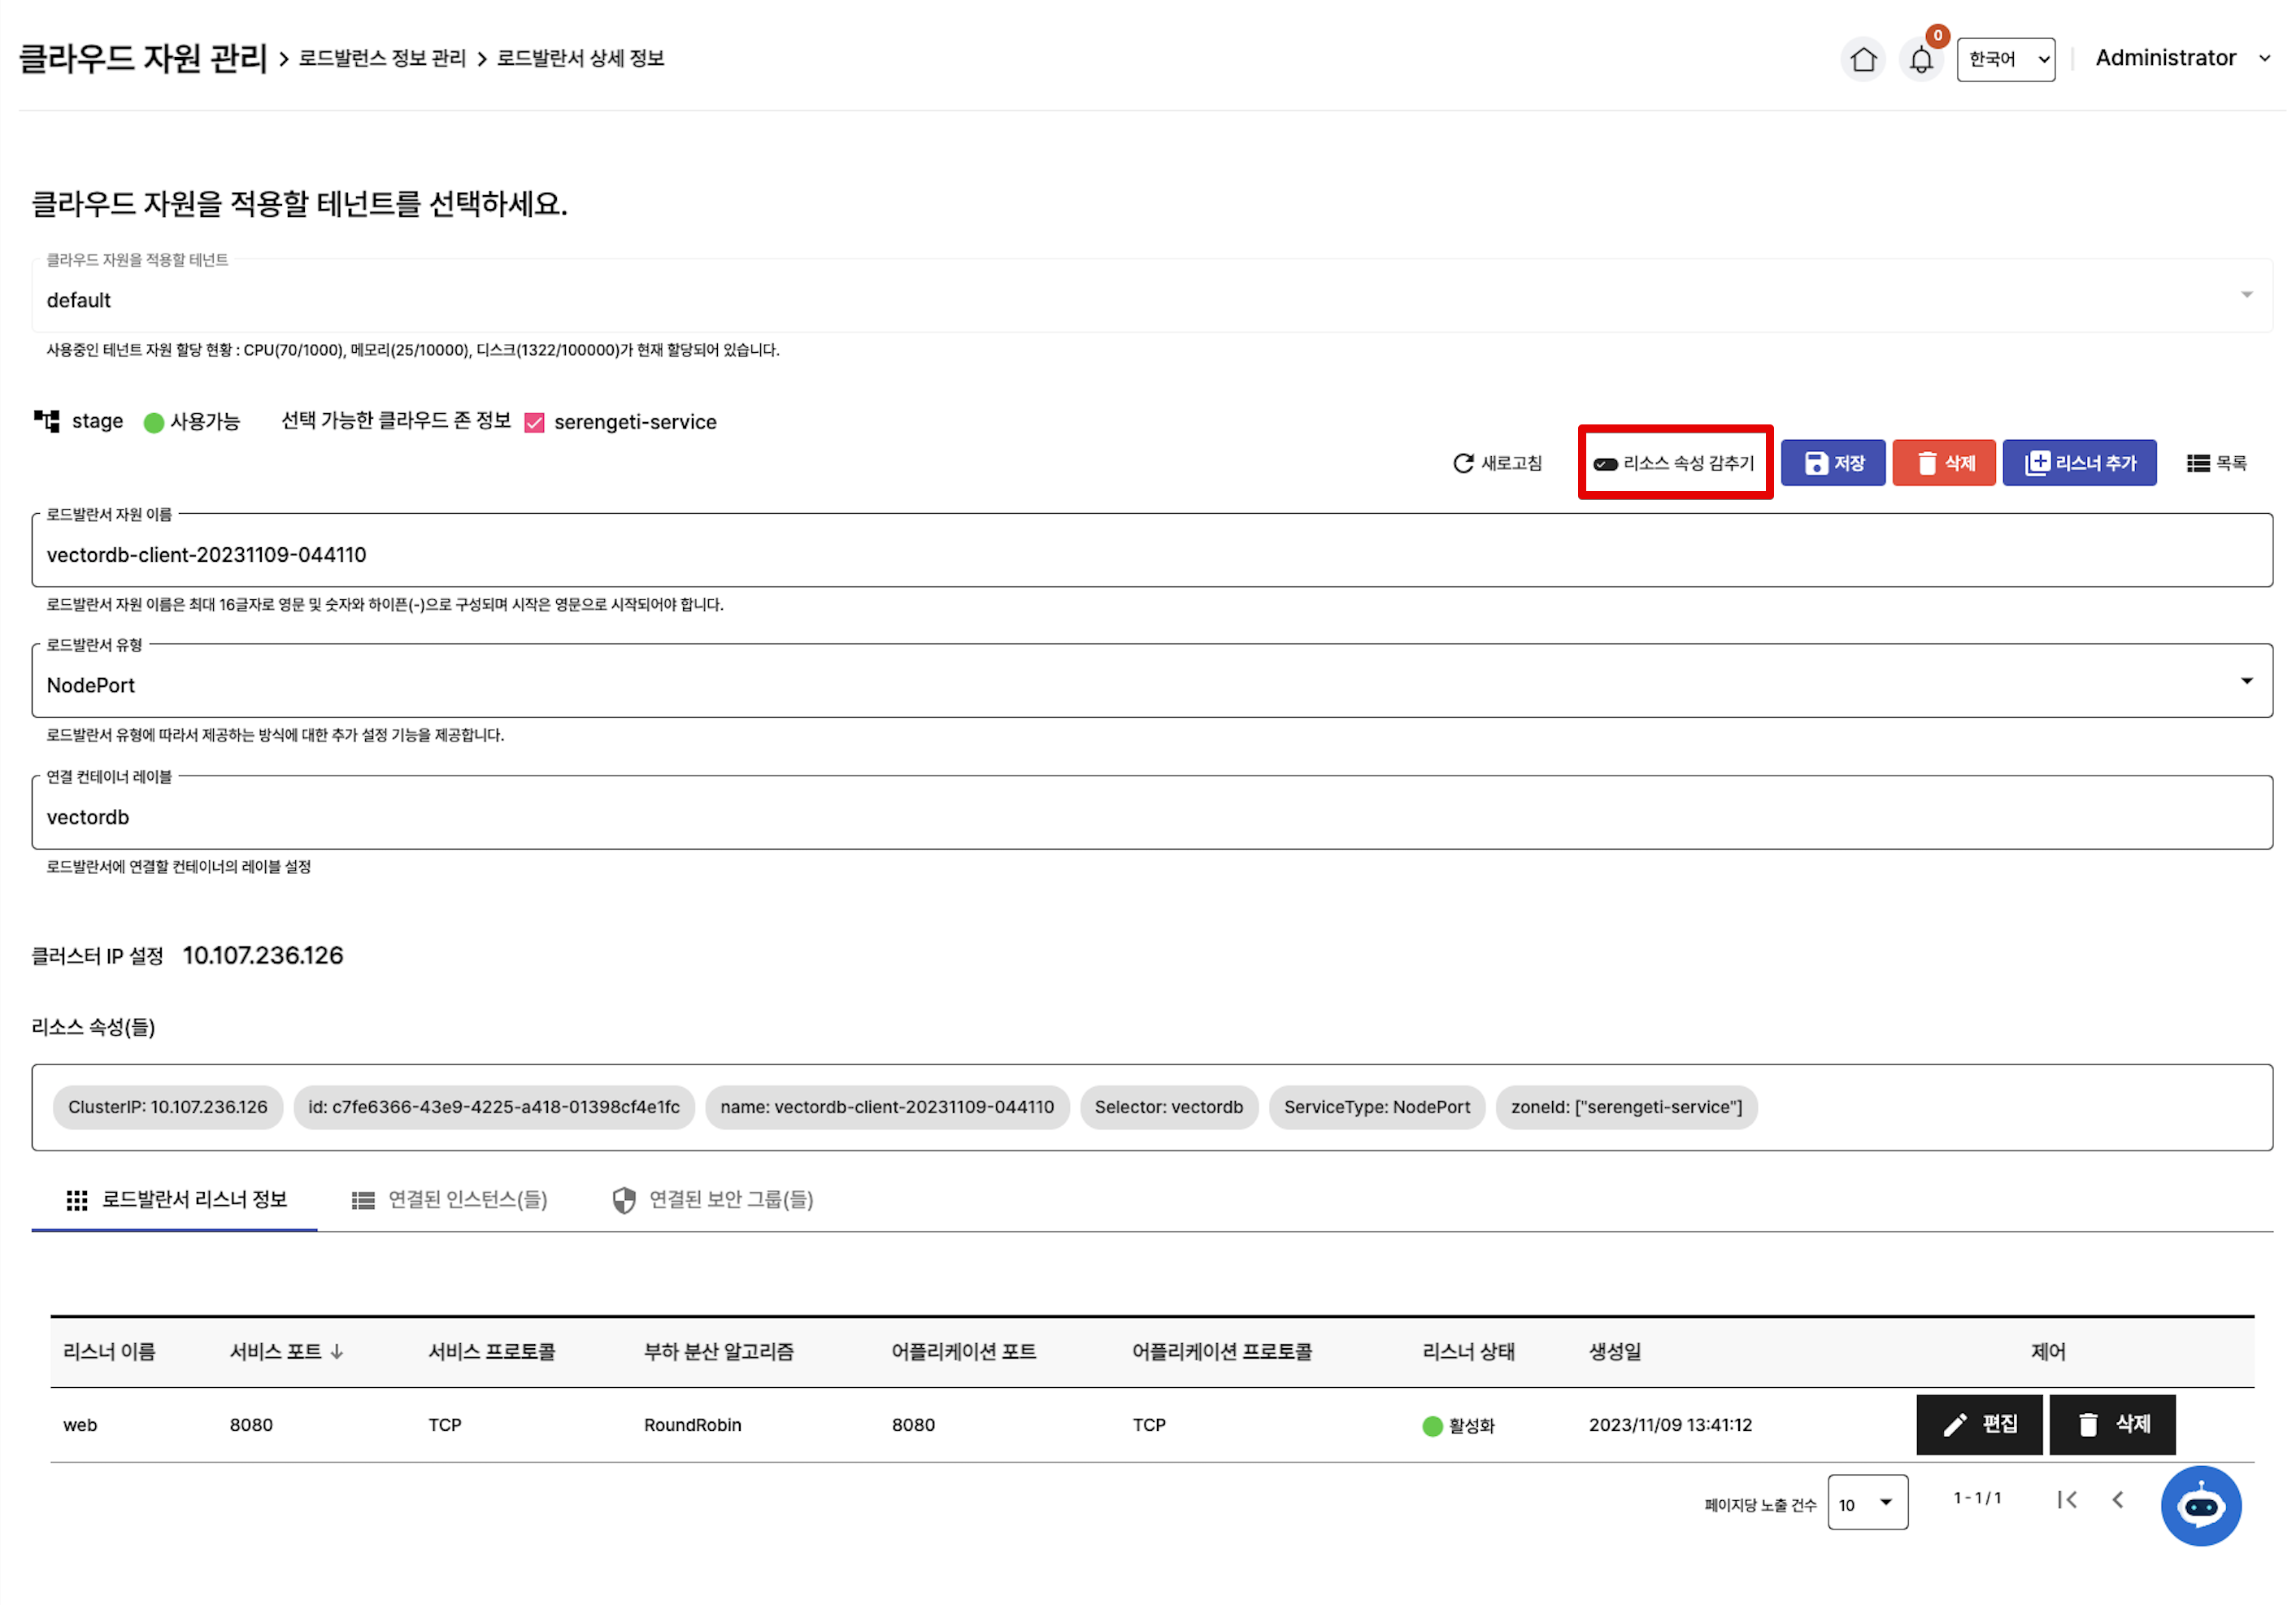Open the 한국어 language dropdown

(2005, 59)
